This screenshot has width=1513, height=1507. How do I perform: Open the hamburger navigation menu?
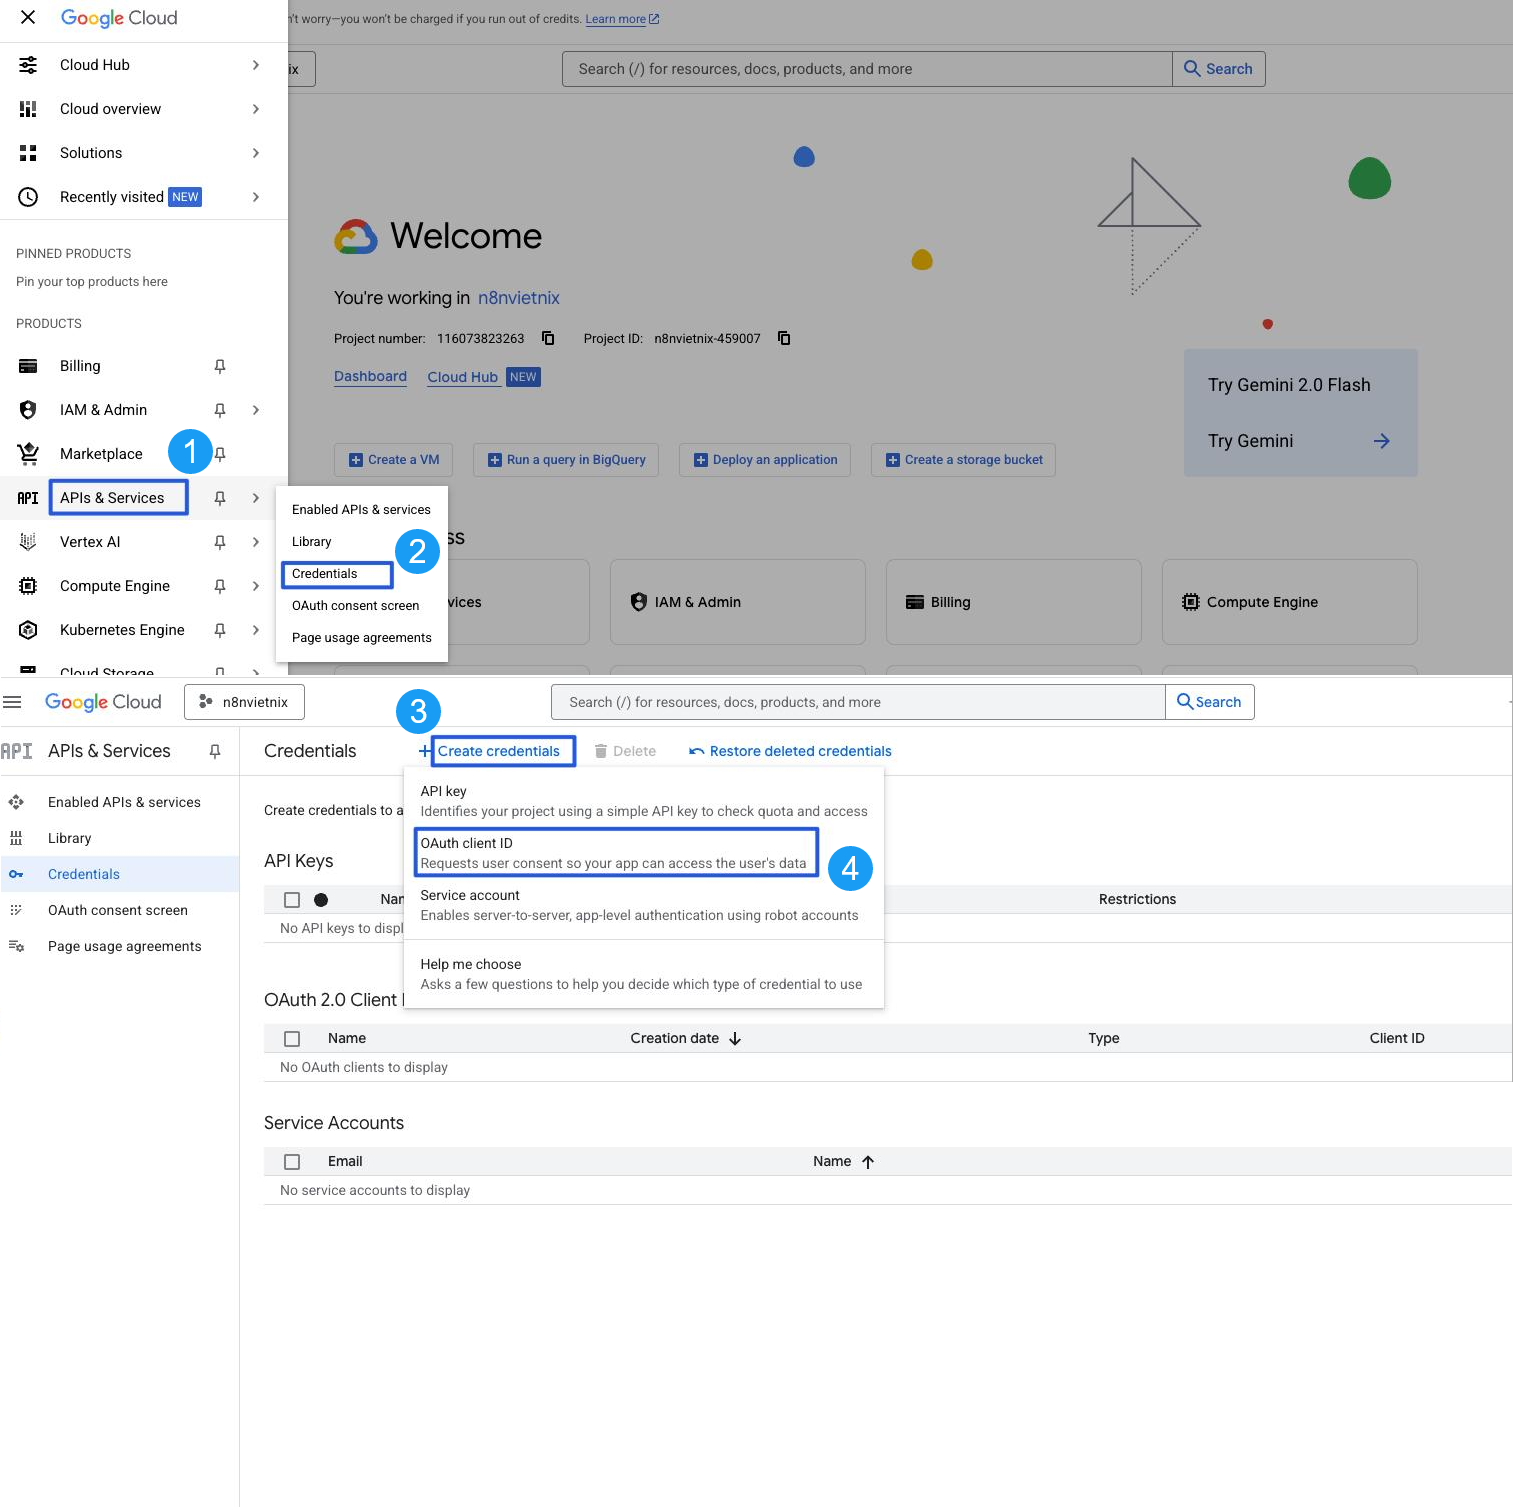[12, 702]
